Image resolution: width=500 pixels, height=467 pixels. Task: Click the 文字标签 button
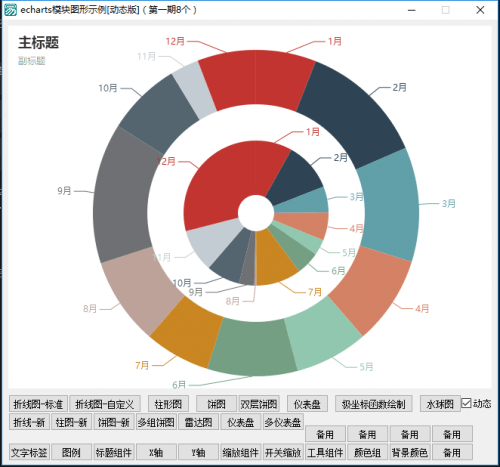tap(29, 452)
